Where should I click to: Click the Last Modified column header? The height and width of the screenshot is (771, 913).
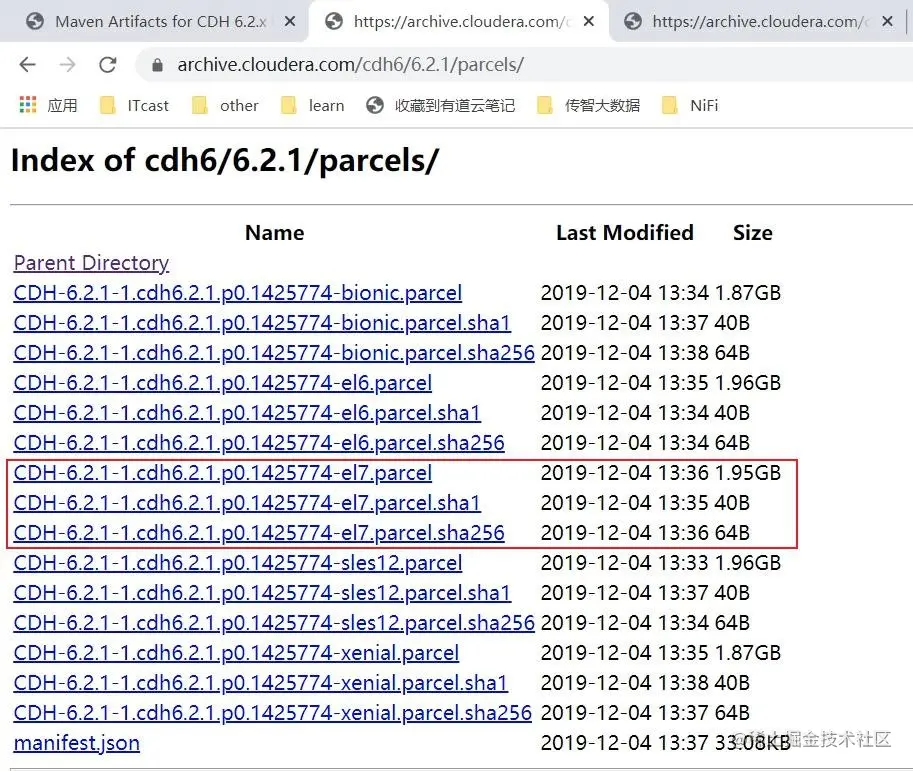point(625,233)
